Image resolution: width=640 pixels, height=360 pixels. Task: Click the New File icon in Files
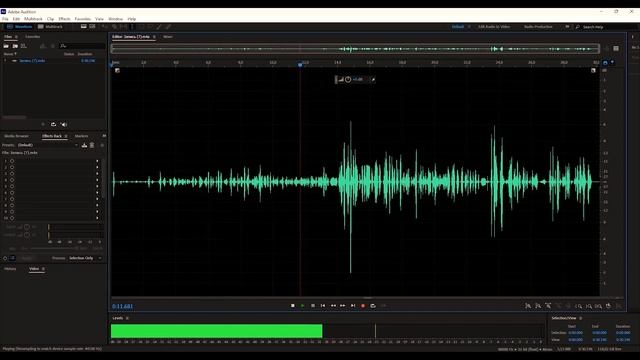pyautogui.click(x=24, y=46)
